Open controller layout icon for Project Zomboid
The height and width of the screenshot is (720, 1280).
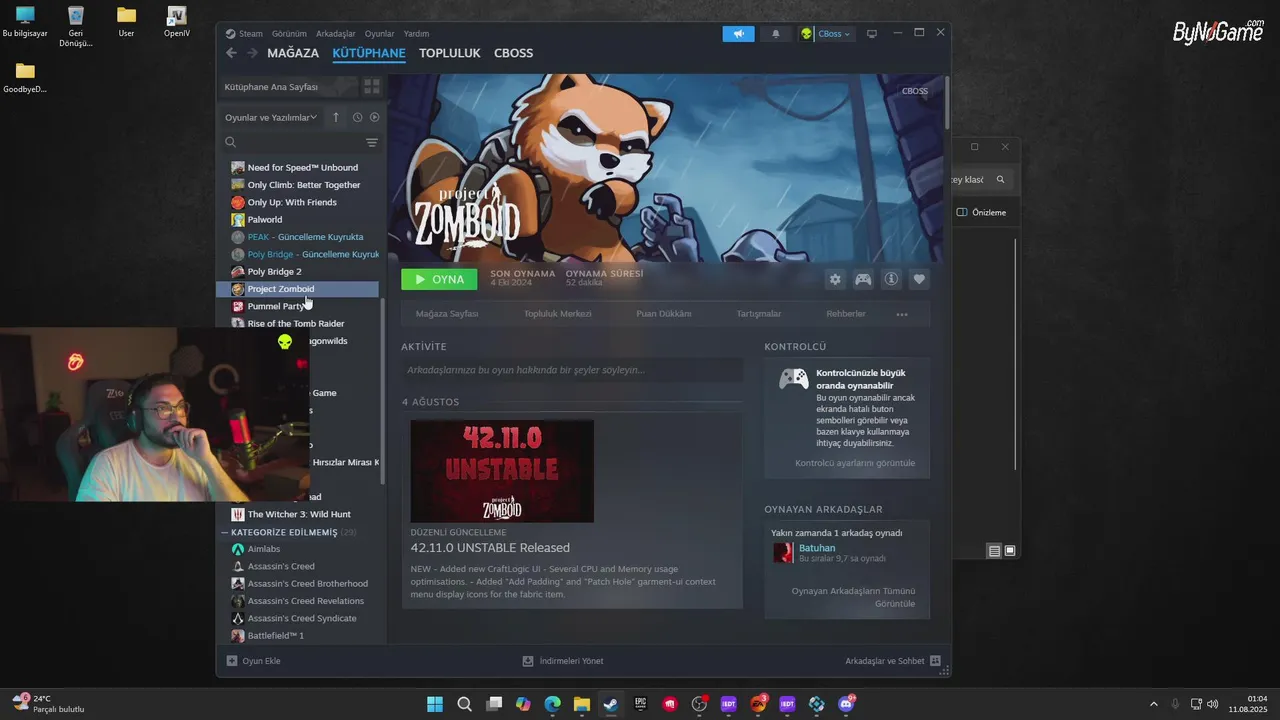click(x=863, y=279)
